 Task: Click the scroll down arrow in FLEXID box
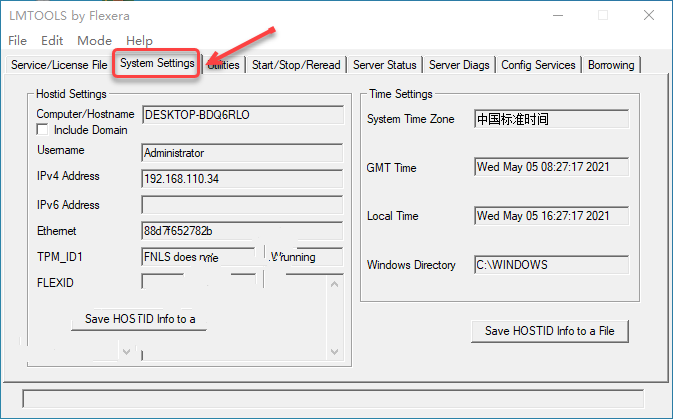coord(335,352)
